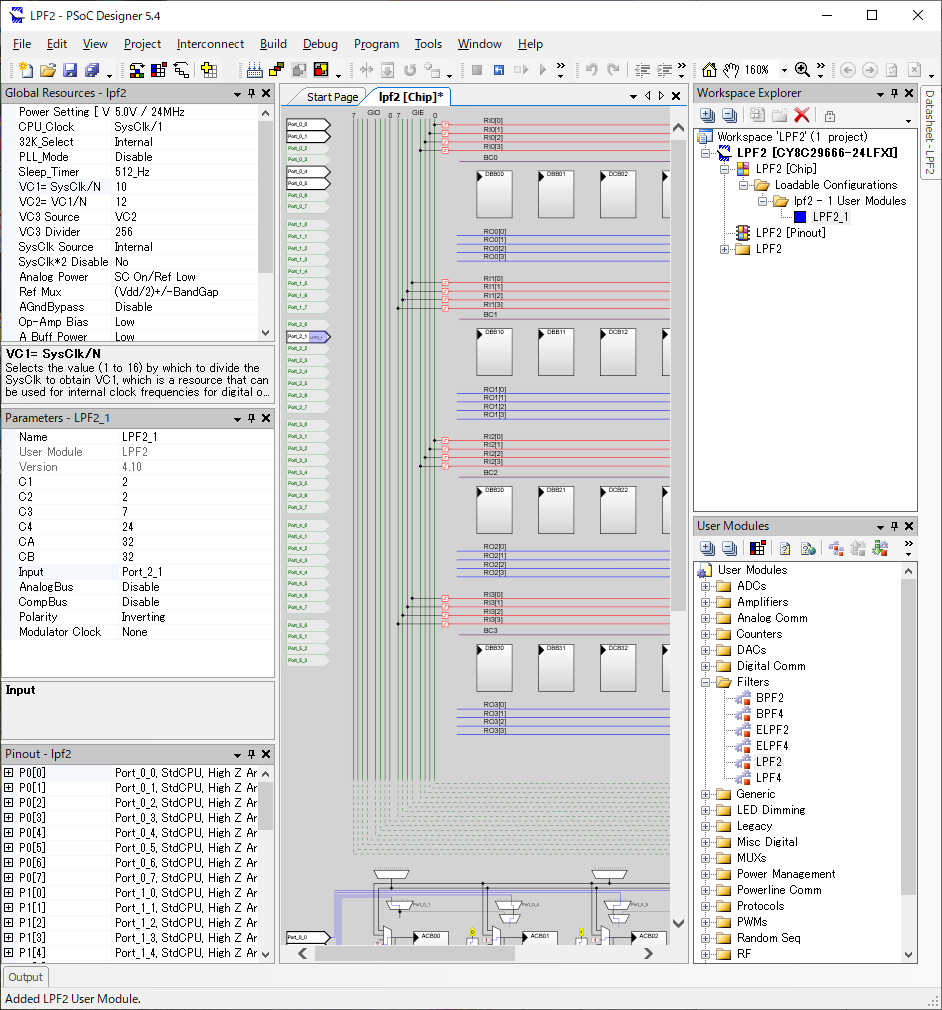Expand the ADCs folder in User Modules
The image size is (942, 1010).
coord(706,586)
